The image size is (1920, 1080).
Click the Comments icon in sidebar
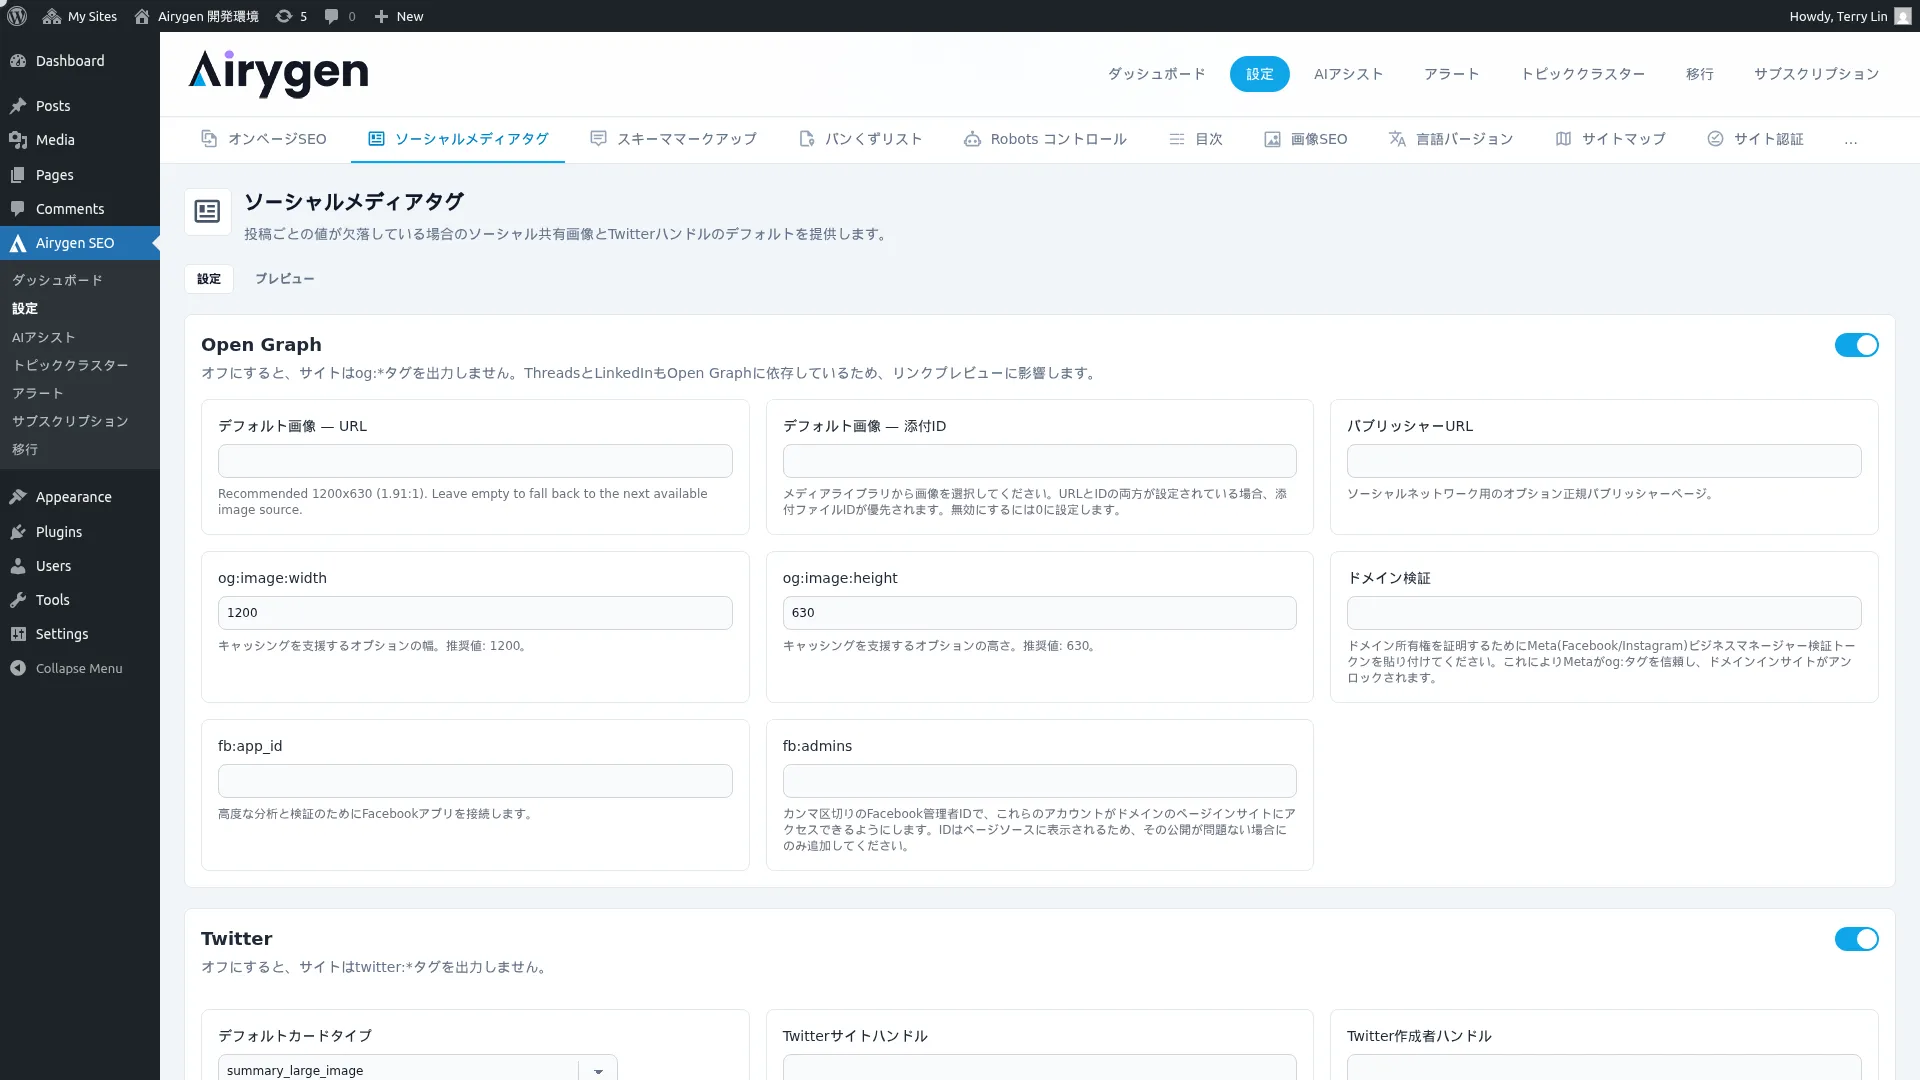pyautogui.click(x=18, y=209)
